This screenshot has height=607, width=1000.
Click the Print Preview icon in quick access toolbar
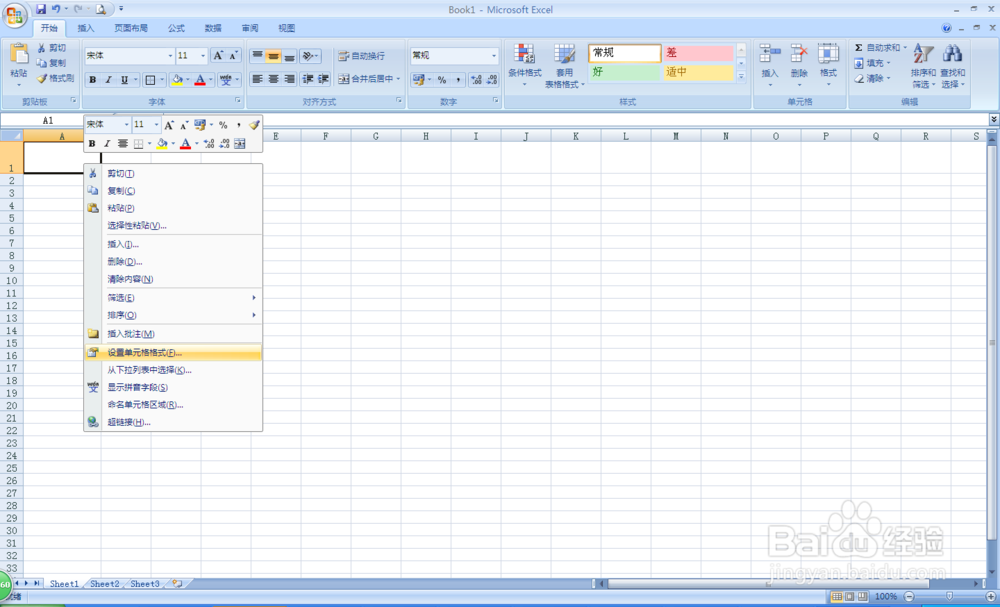pos(100,10)
